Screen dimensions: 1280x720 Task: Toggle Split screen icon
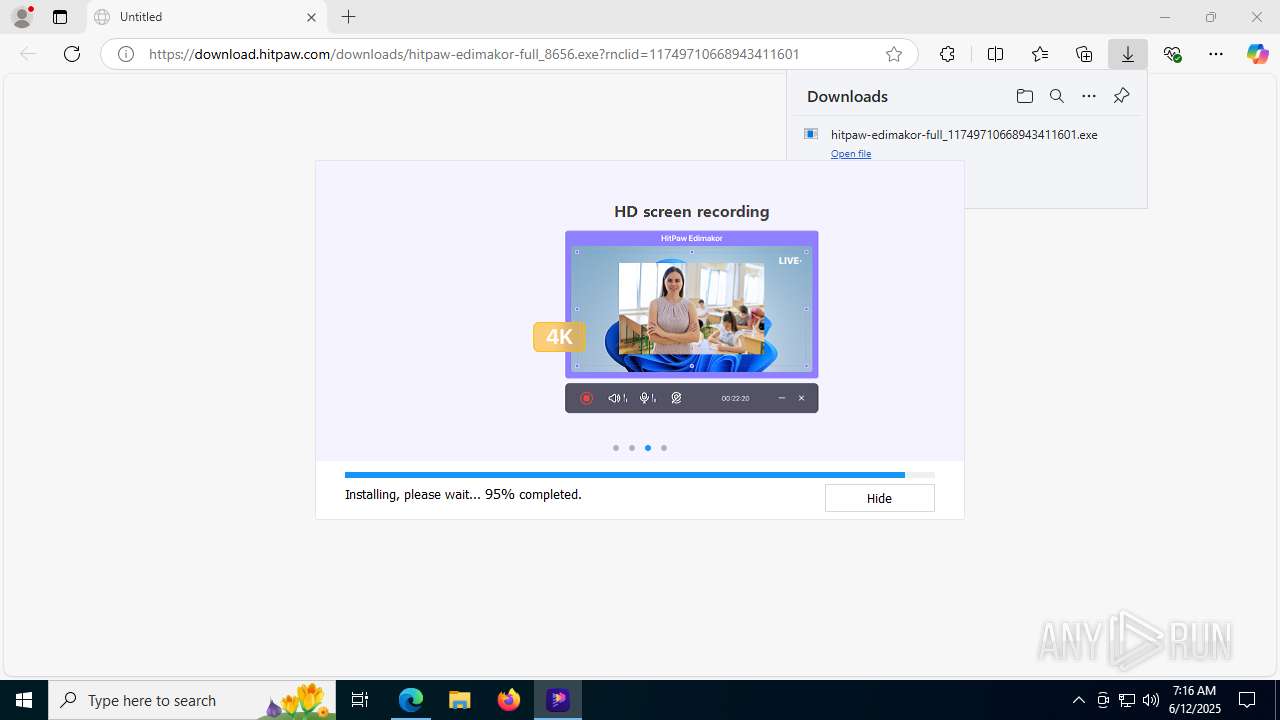pos(995,54)
